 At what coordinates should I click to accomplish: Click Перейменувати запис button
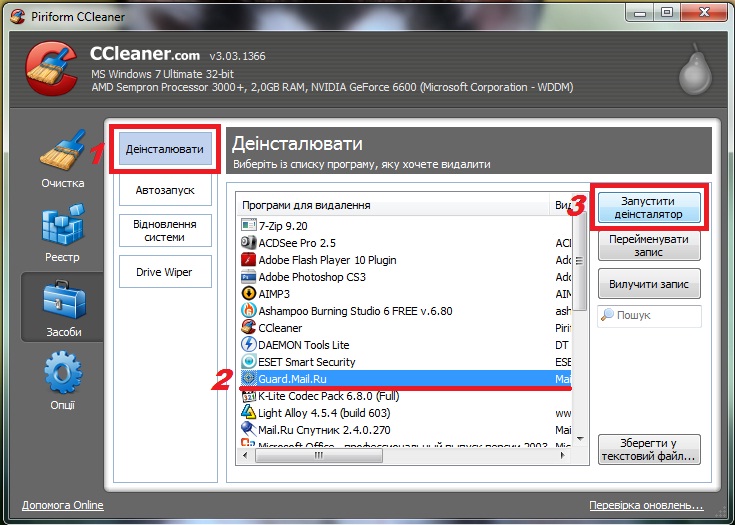tap(649, 245)
